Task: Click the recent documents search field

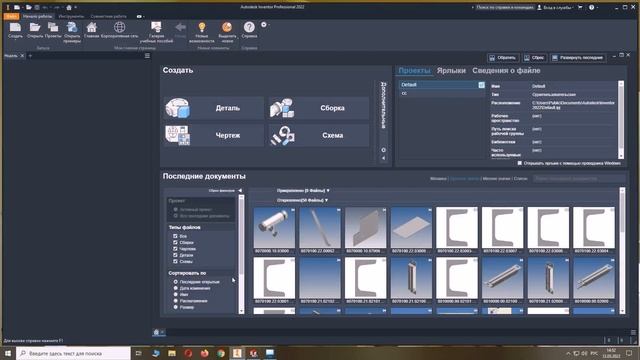Action: (x=579, y=179)
